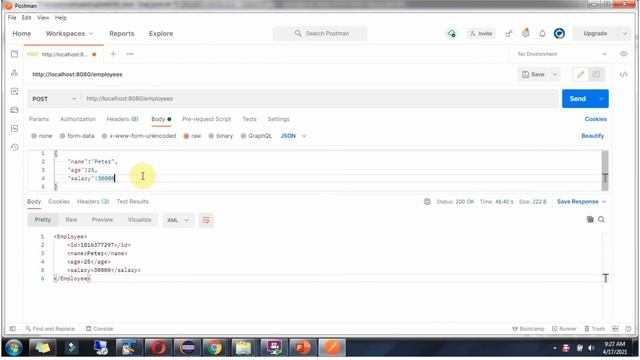The height and width of the screenshot is (360, 640).
Task: Open the APIs sidebar icon
Action: pos(14,73)
